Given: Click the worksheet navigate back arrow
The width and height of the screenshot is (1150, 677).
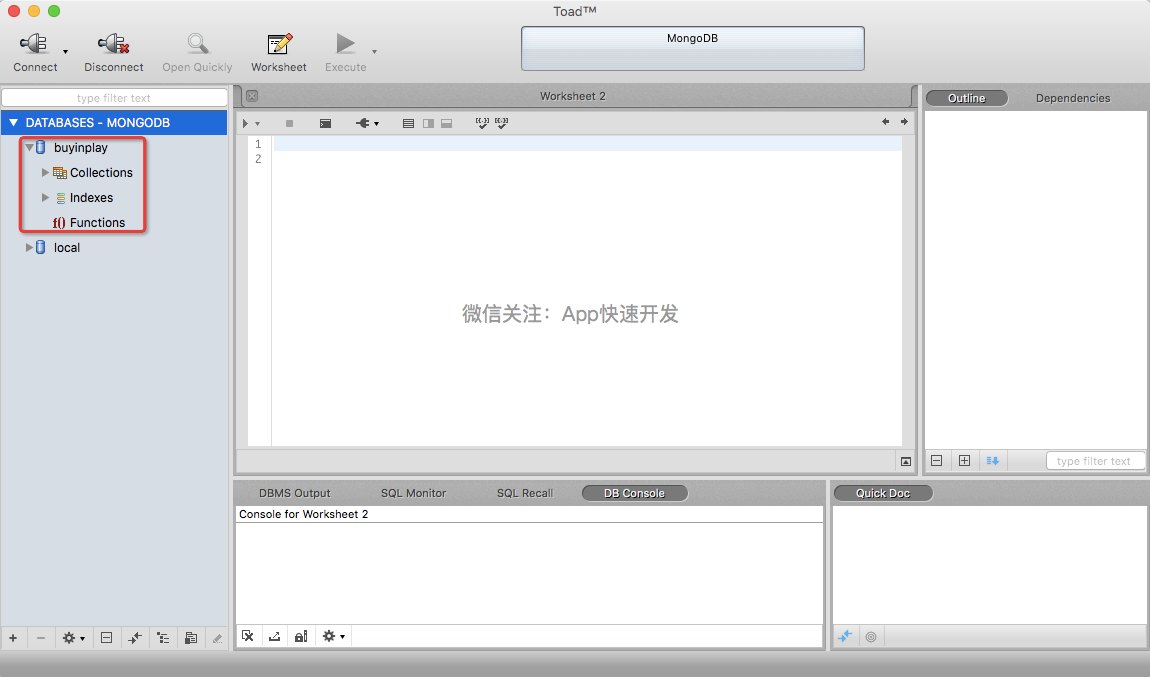Looking at the screenshot, I should 885,122.
